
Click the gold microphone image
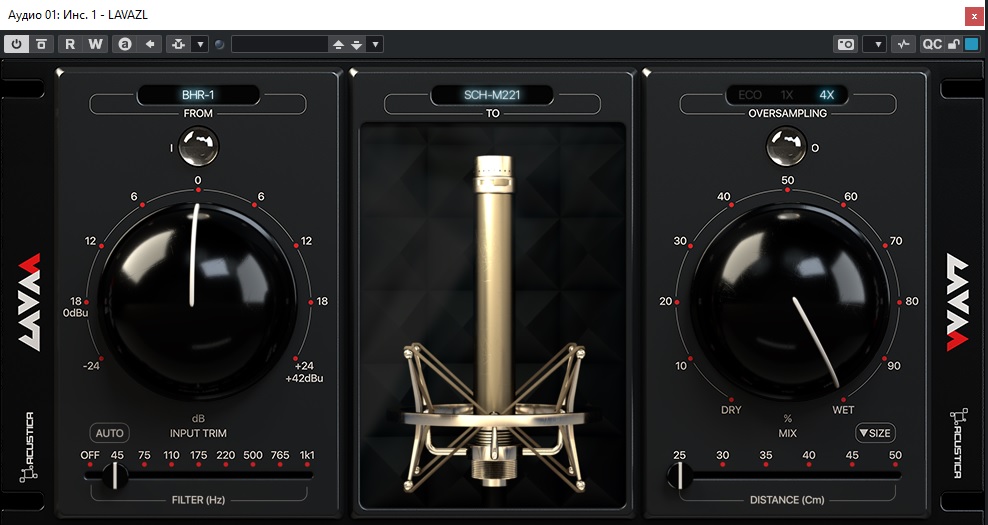(x=493, y=323)
